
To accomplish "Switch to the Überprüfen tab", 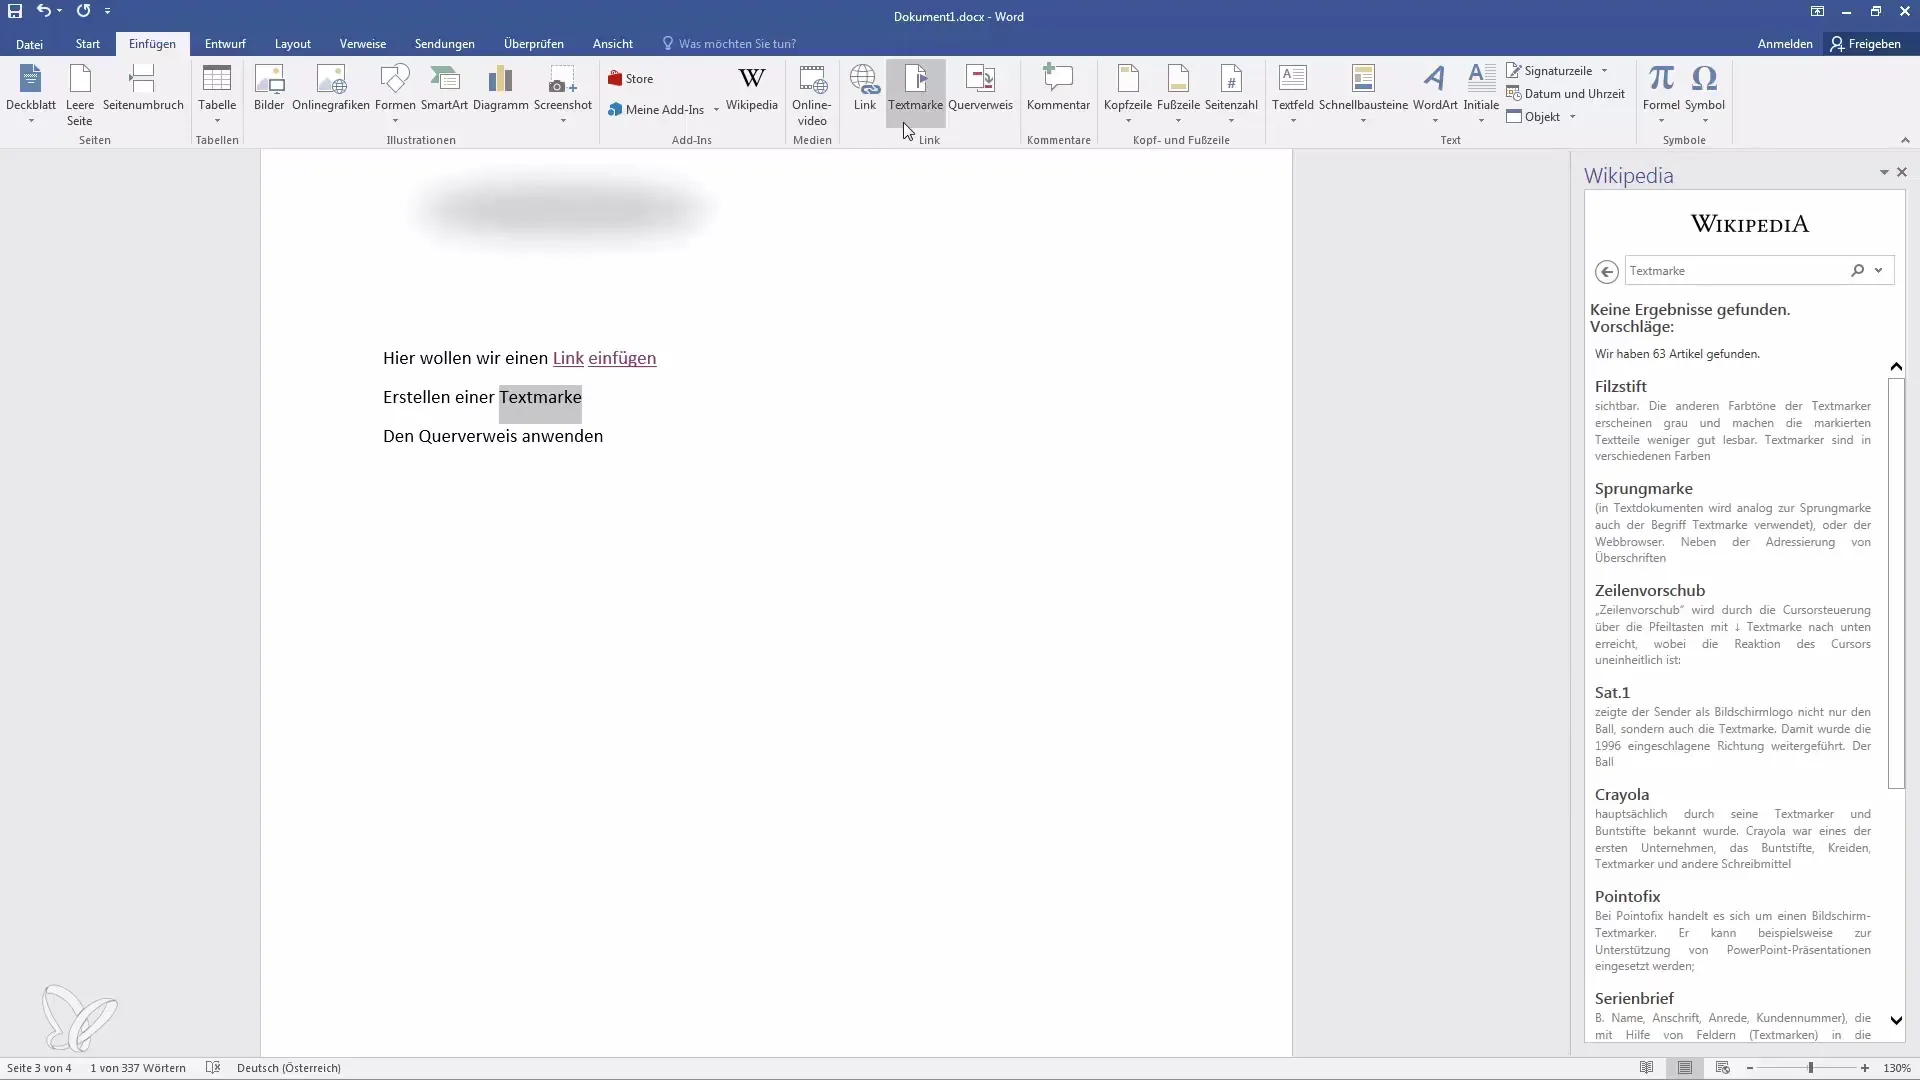I will pos(534,44).
